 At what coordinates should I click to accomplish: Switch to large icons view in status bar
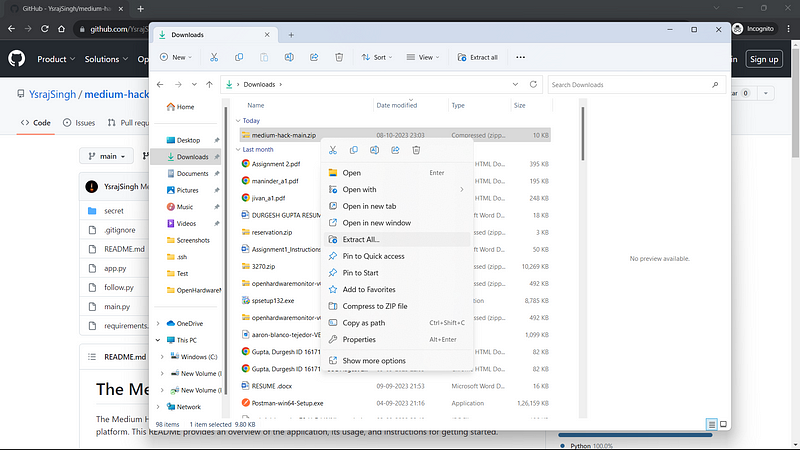pos(723,424)
